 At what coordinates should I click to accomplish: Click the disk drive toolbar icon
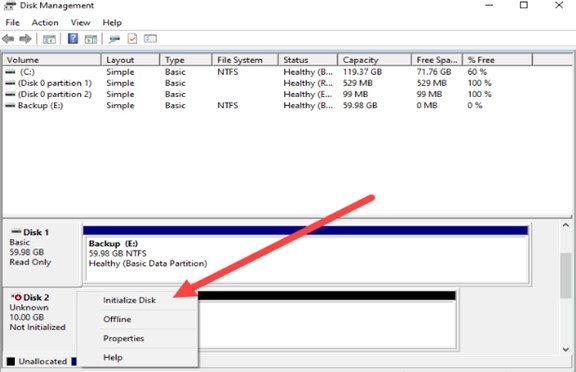tap(114, 39)
